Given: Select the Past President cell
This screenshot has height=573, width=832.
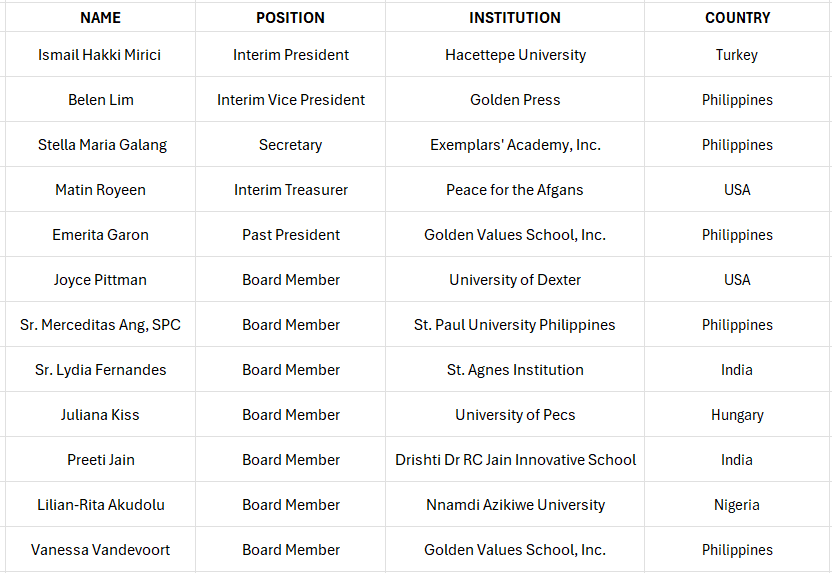Looking at the screenshot, I should (x=290, y=235).
